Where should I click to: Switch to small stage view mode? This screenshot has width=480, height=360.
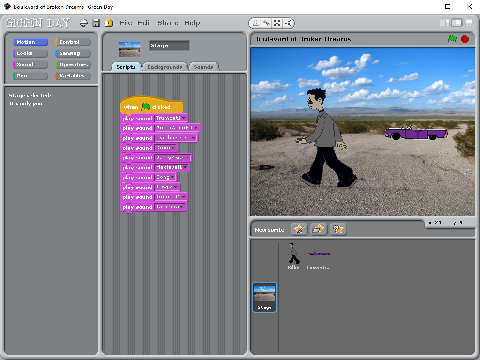pyautogui.click(x=444, y=23)
